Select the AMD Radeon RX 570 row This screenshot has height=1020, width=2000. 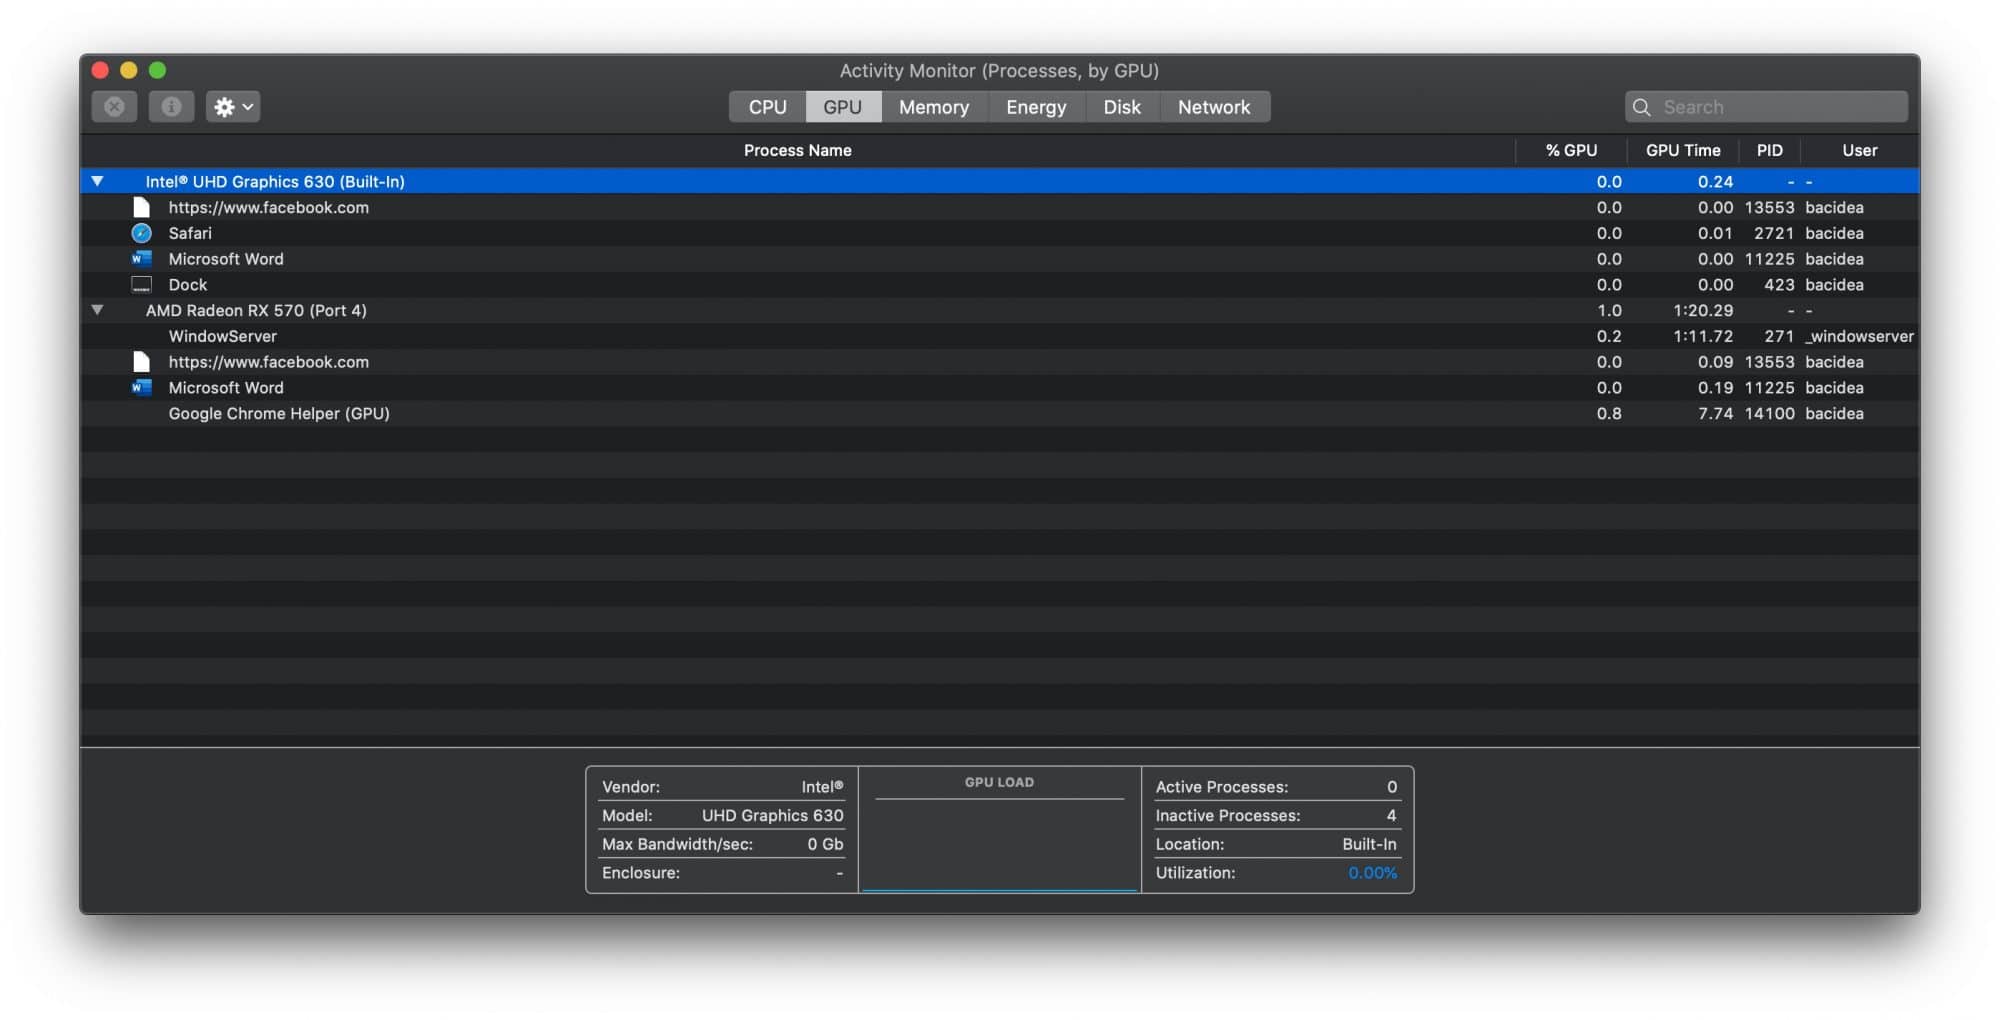point(1000,310)
